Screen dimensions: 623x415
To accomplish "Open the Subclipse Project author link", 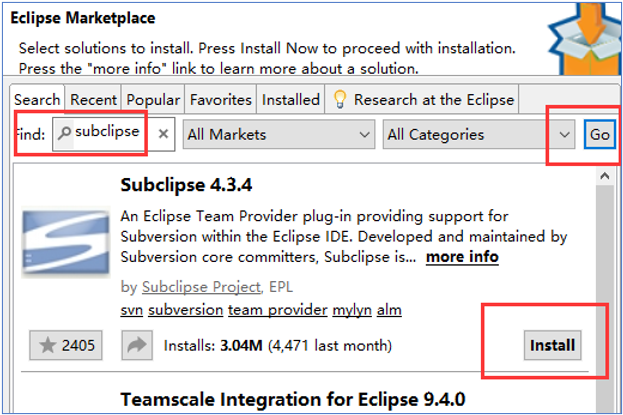I will (201, 287).
